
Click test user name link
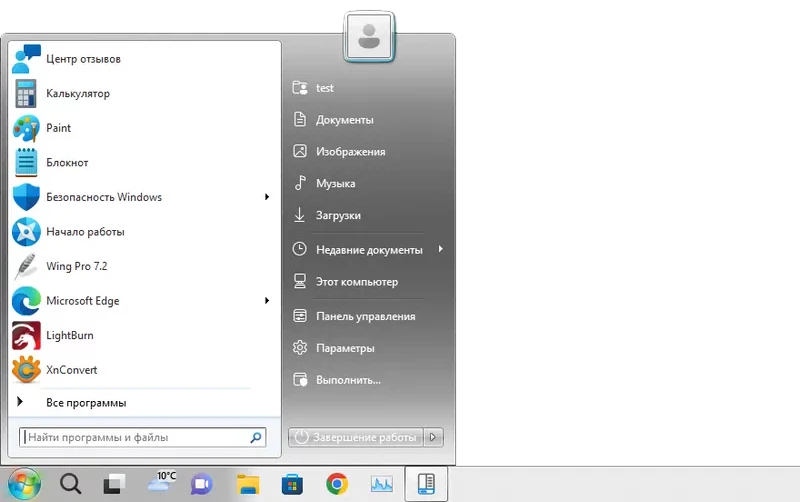(x=324, y=88)
